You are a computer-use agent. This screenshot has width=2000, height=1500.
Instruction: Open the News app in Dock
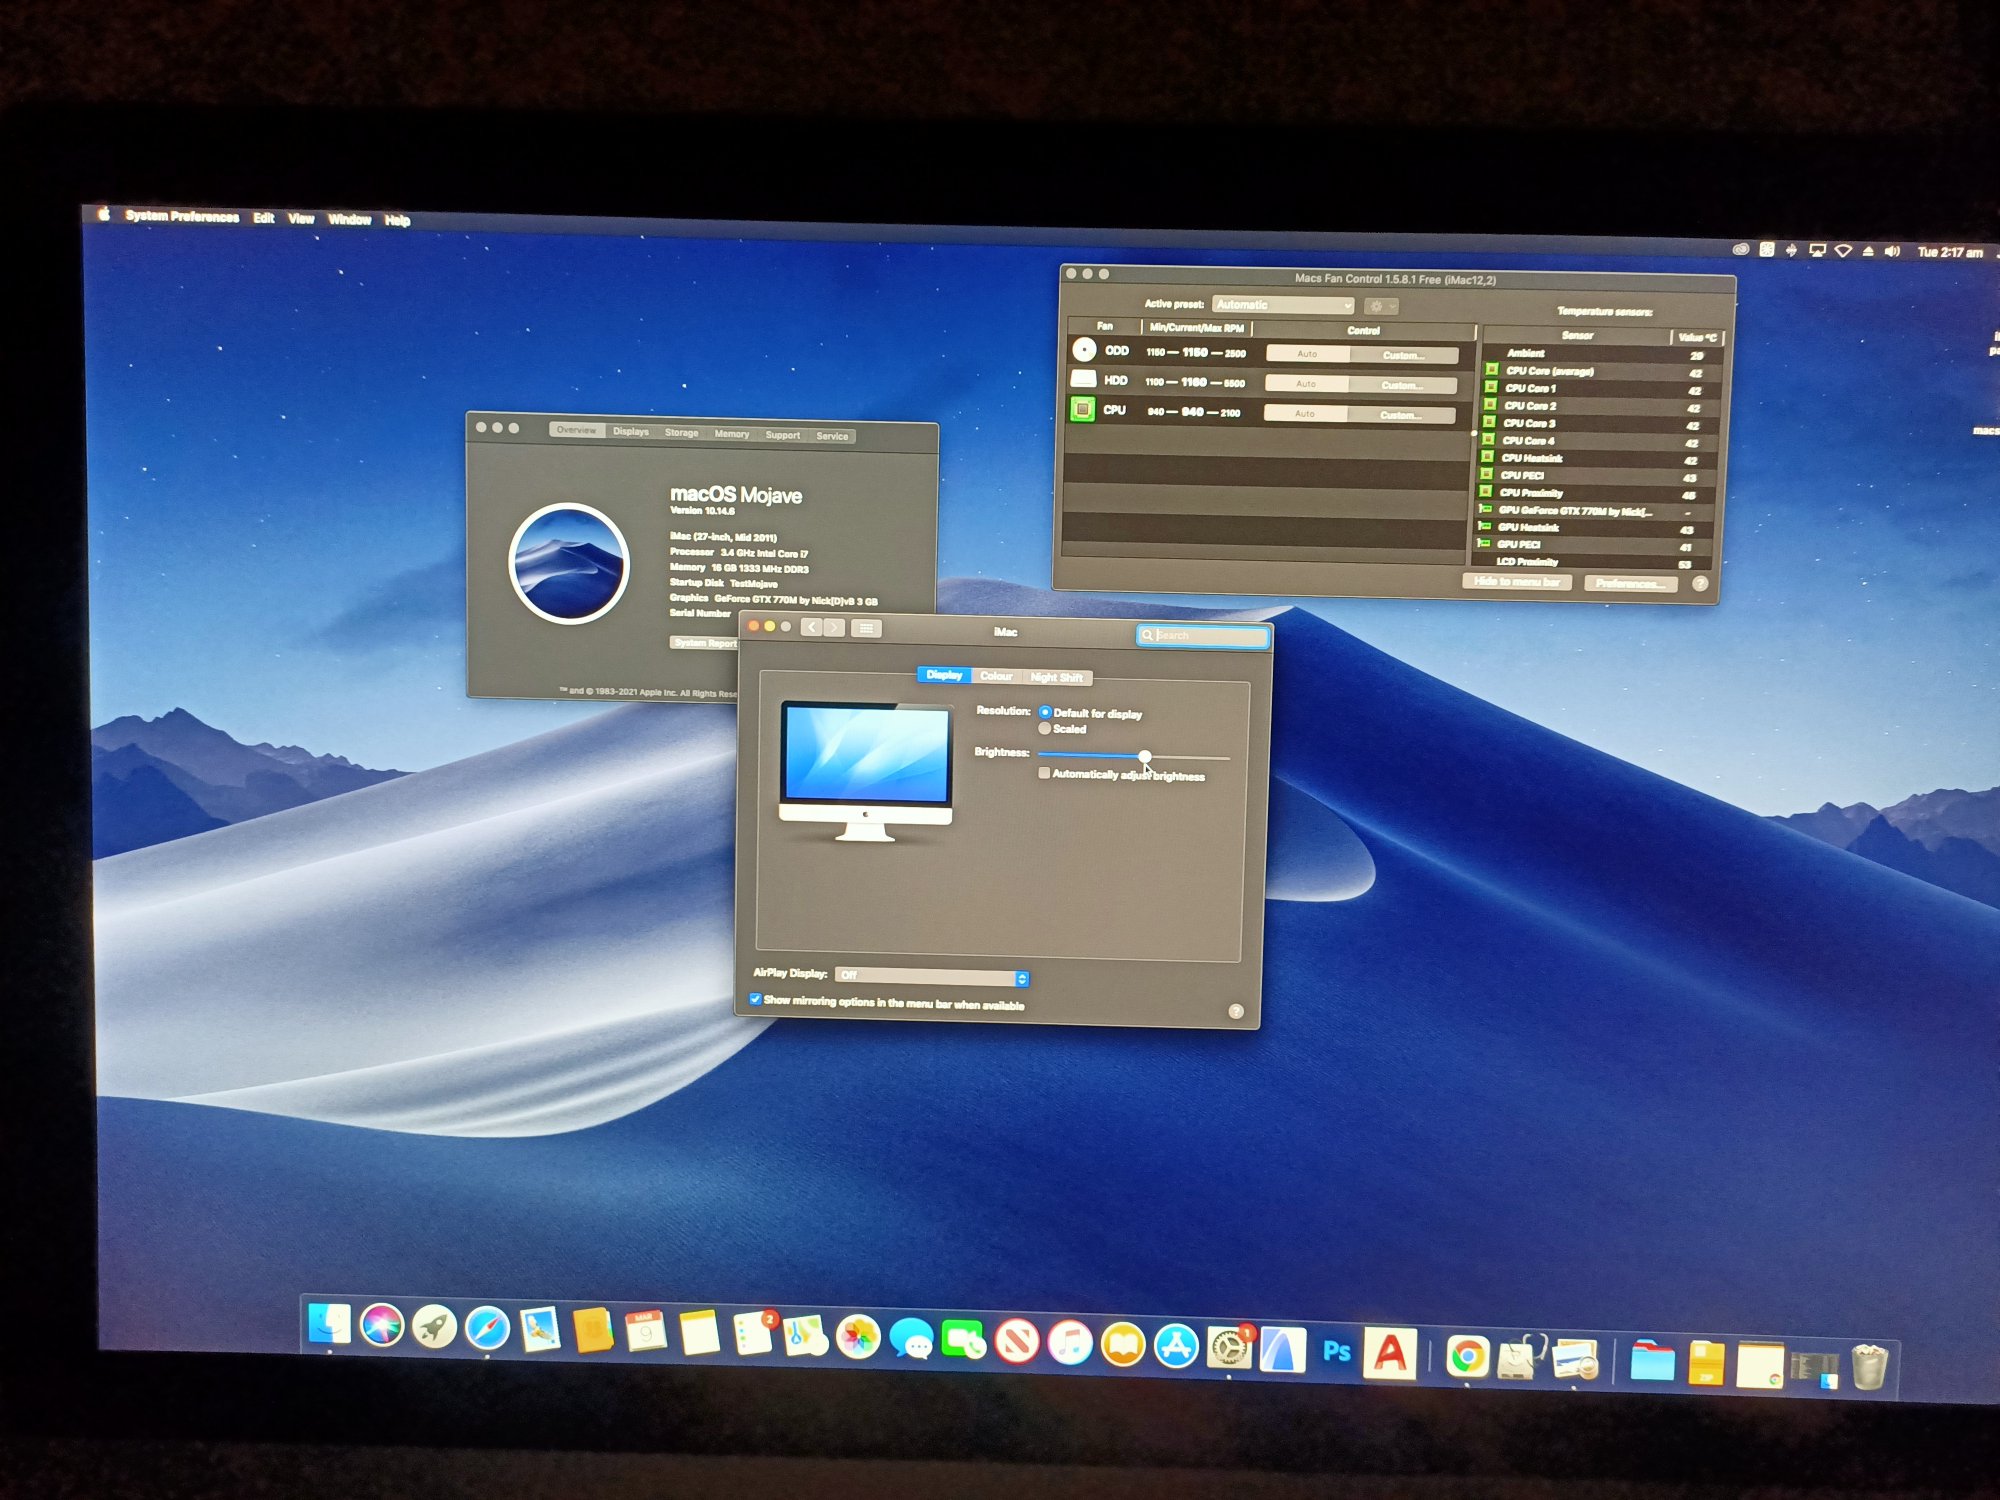[1017, 1342]
